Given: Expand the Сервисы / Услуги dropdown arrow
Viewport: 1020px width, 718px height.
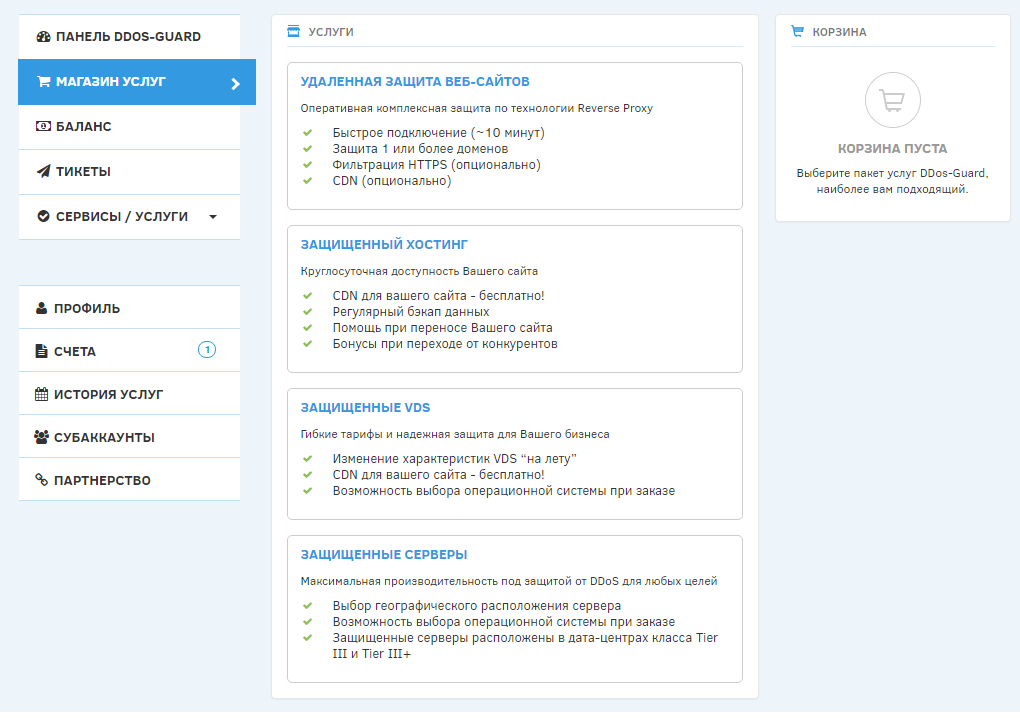Looking at the screenshot, I should [213, 217].
